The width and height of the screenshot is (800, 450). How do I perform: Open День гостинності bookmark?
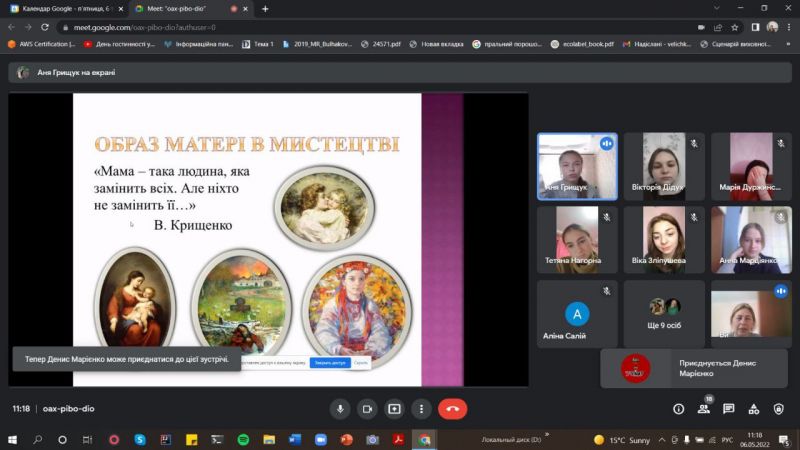[x=119, y=44]
